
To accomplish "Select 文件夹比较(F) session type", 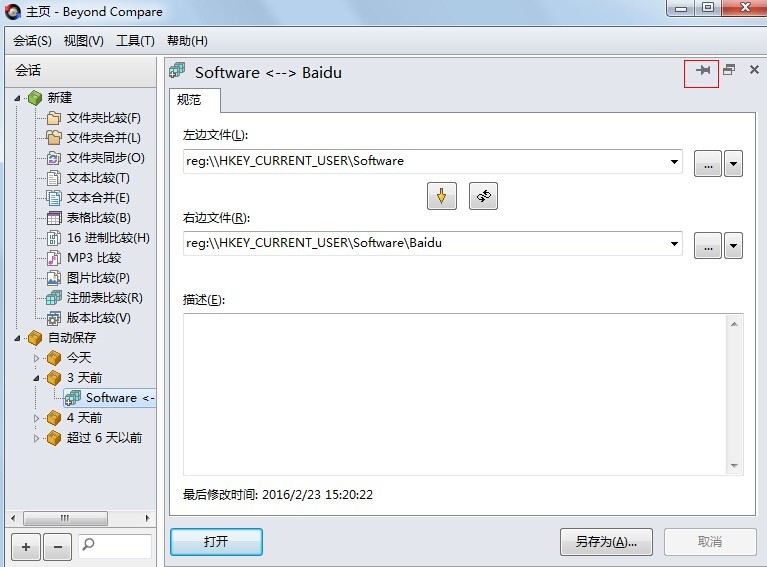I will [x=103, y=118].
